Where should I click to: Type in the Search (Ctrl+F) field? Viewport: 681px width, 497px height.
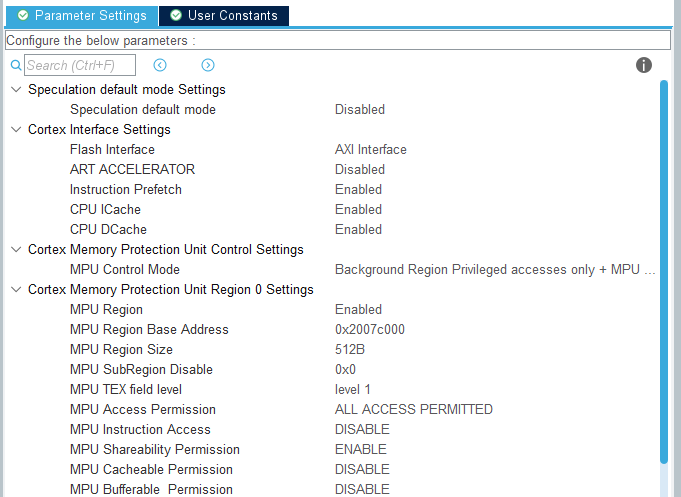click(80, 65)
